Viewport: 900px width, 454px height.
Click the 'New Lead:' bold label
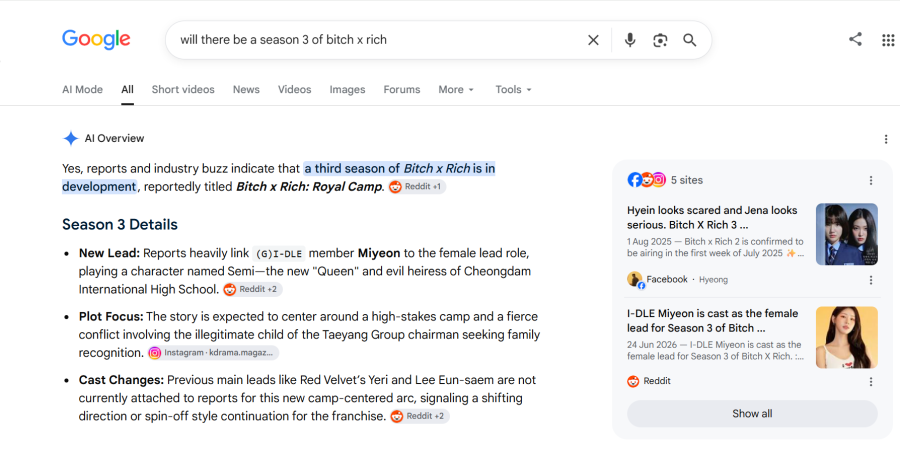click(110, 253)
